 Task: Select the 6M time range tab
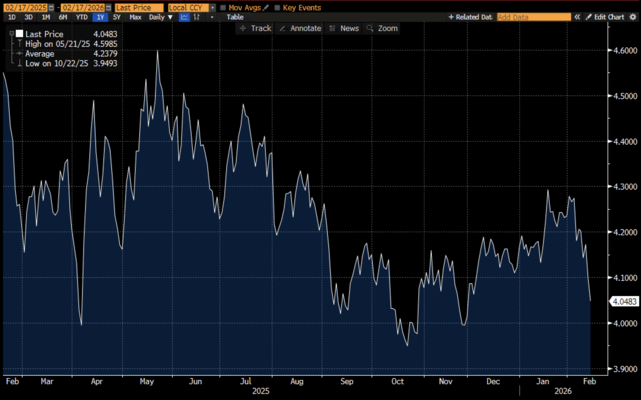coord(63,17)
